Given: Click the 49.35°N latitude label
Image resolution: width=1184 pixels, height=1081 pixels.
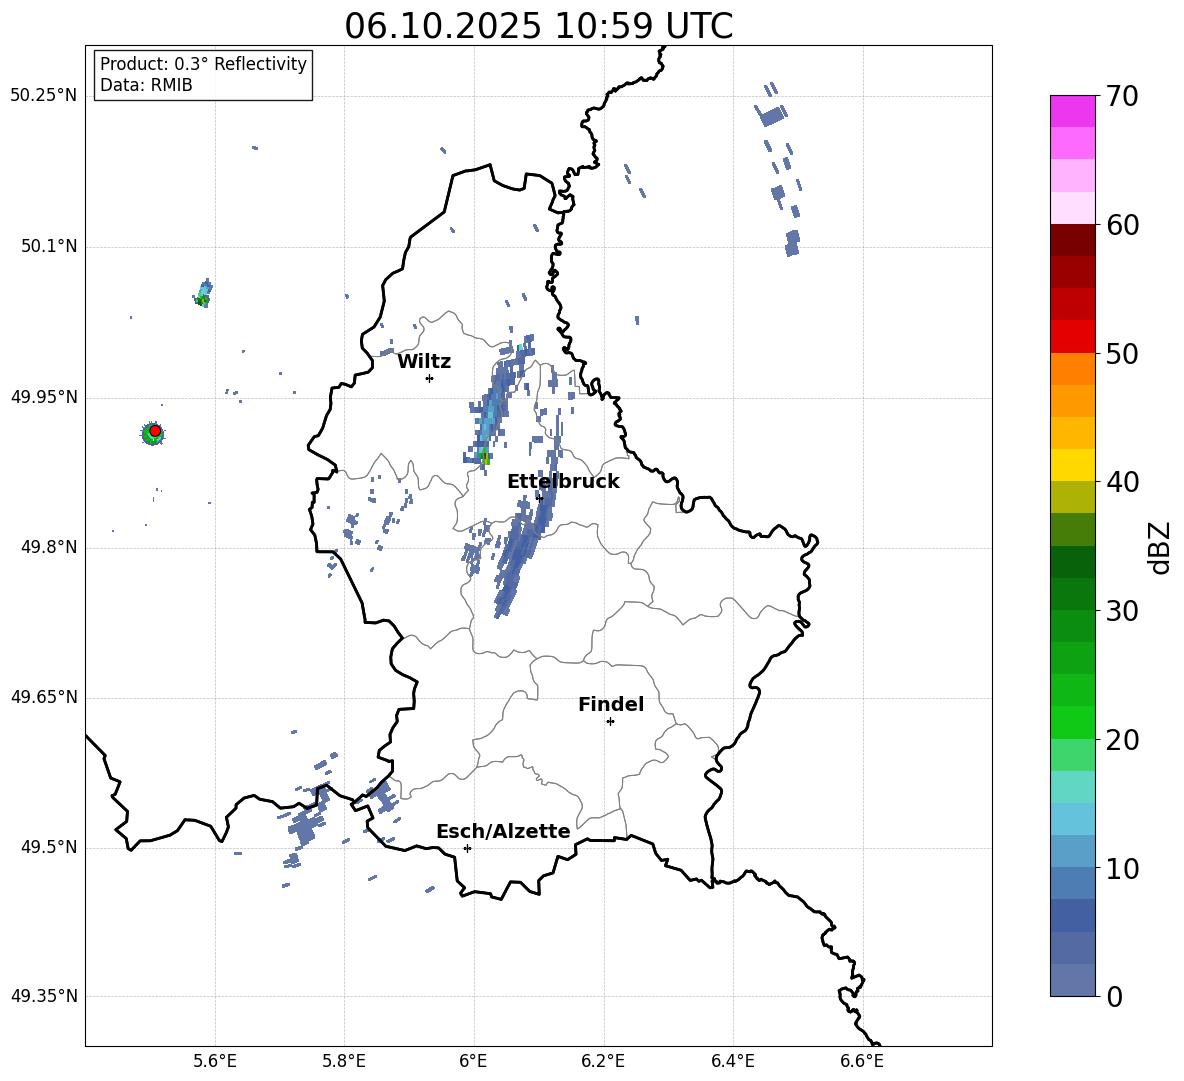Looking at the screenshot, I should (x=44, y=996).
